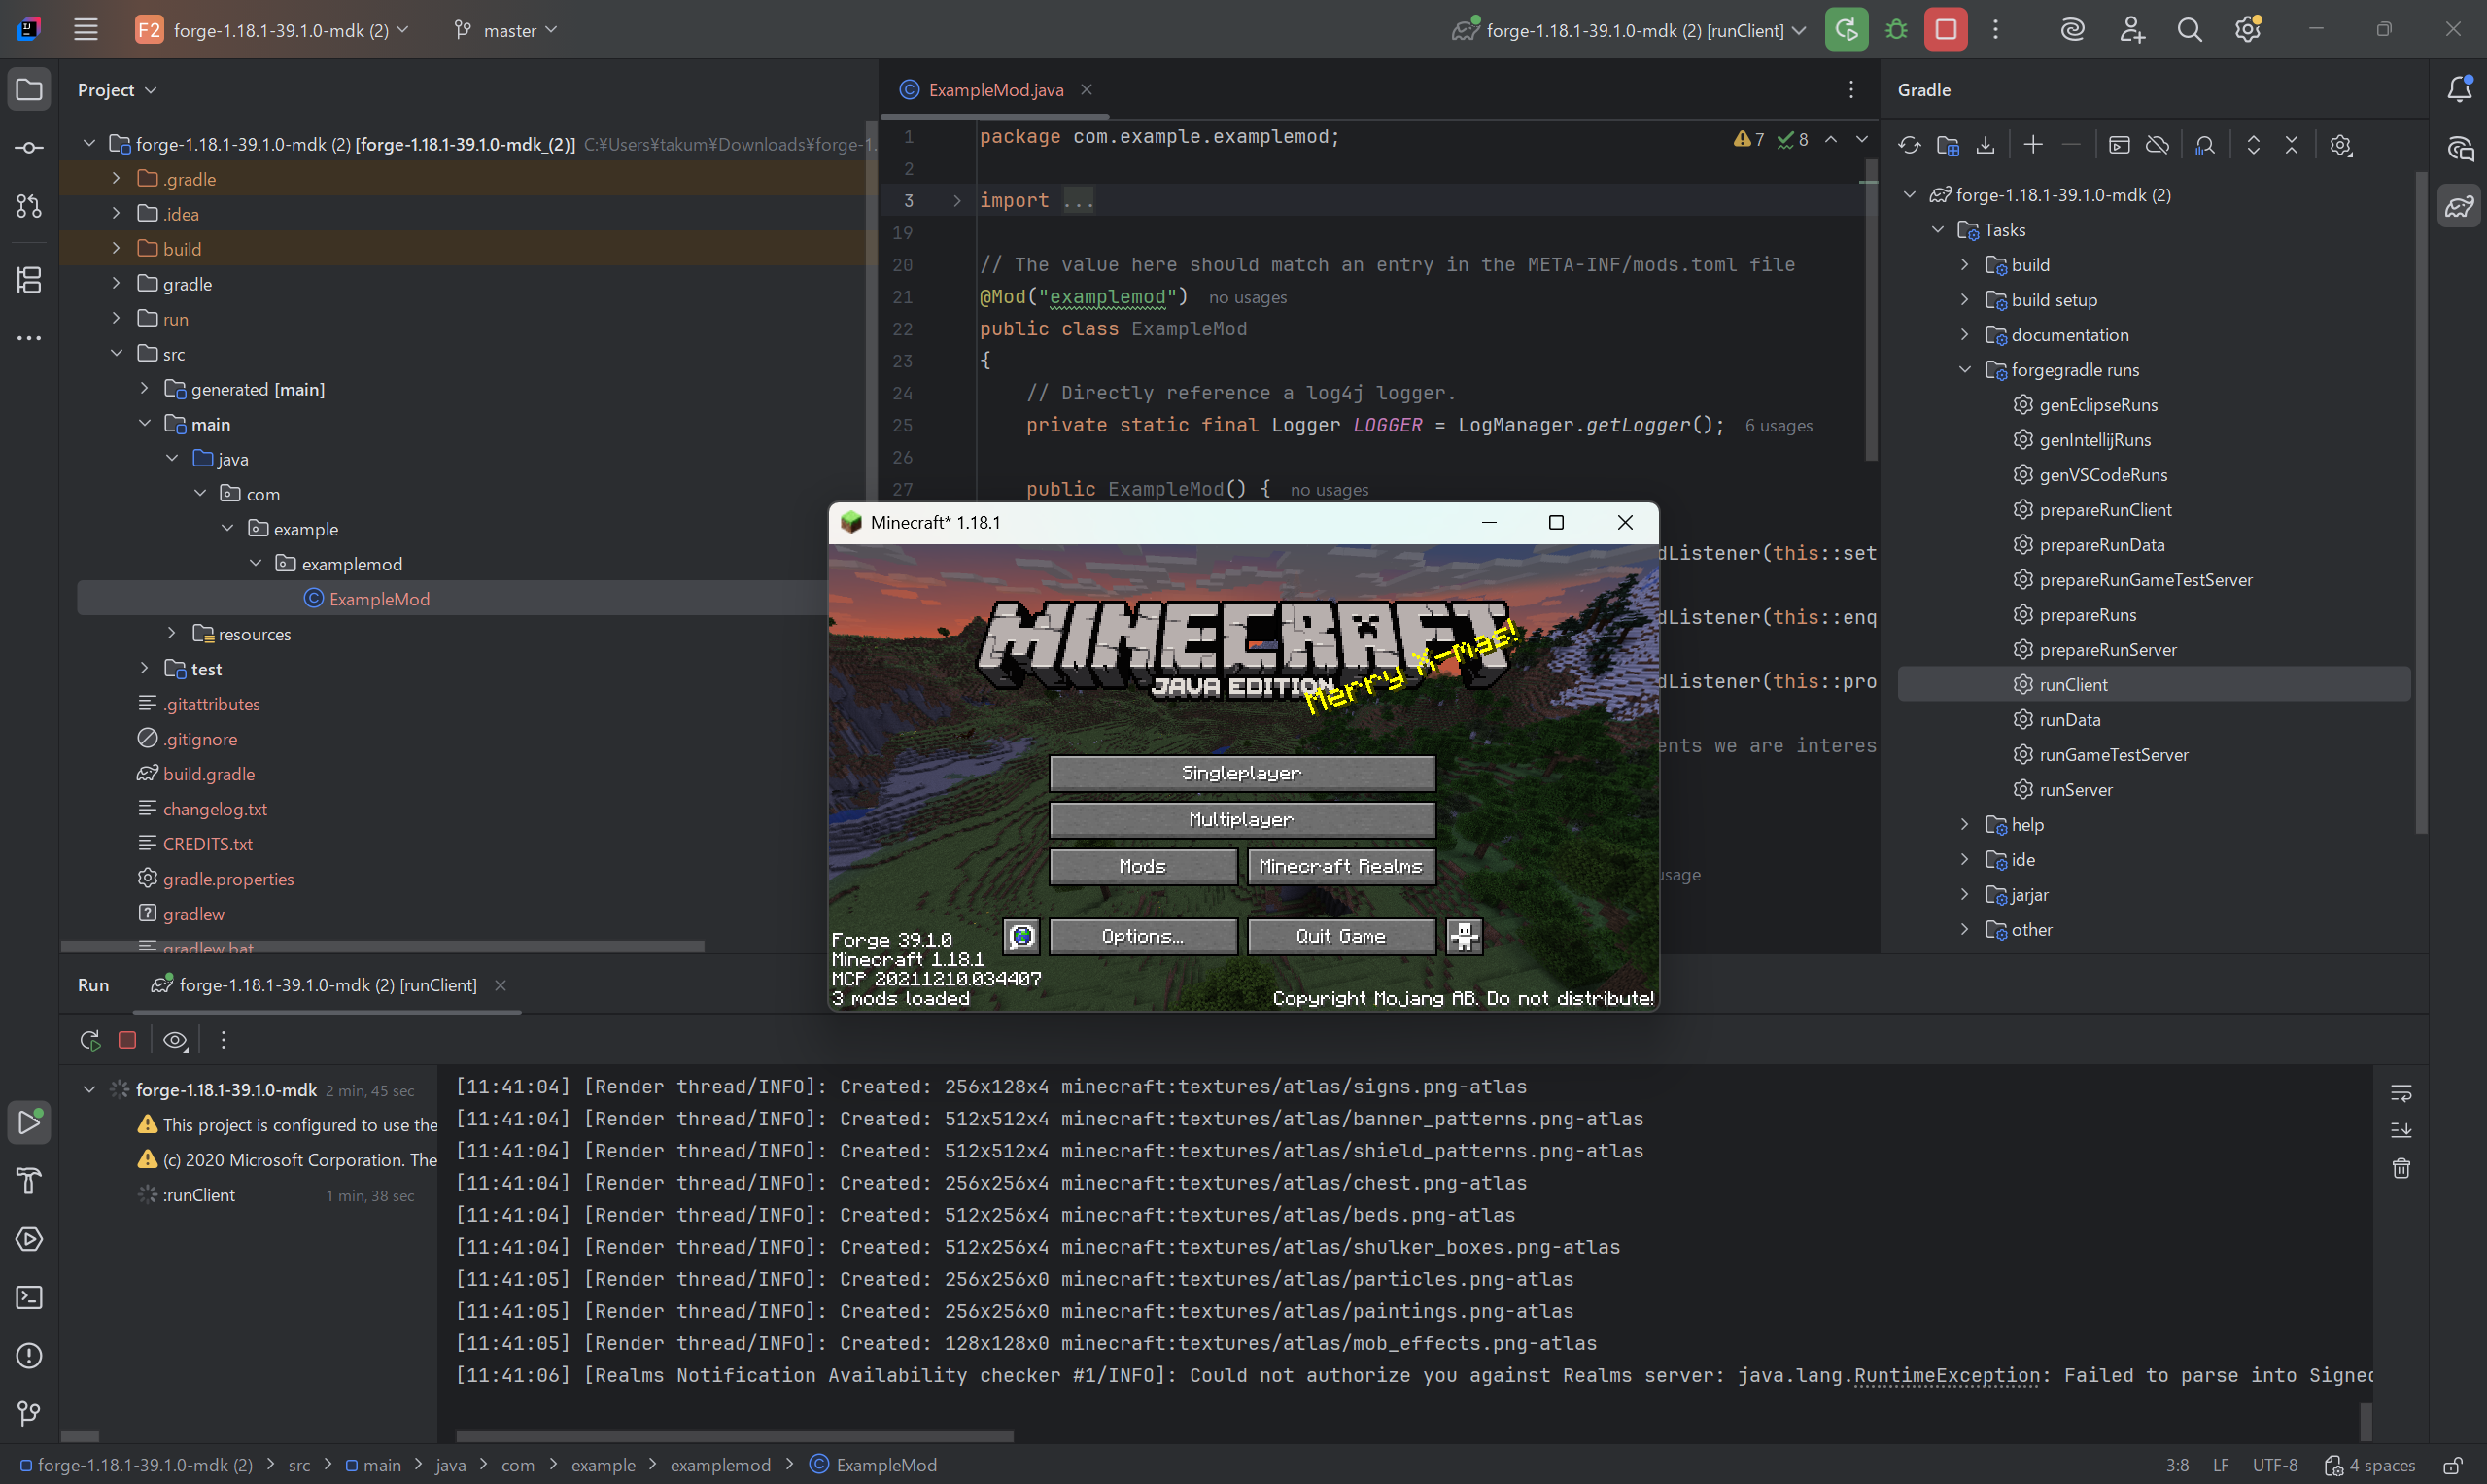2487x1484 pixels.
Task: Open the Search Everywhere icon
Action: coord(2190,29)
